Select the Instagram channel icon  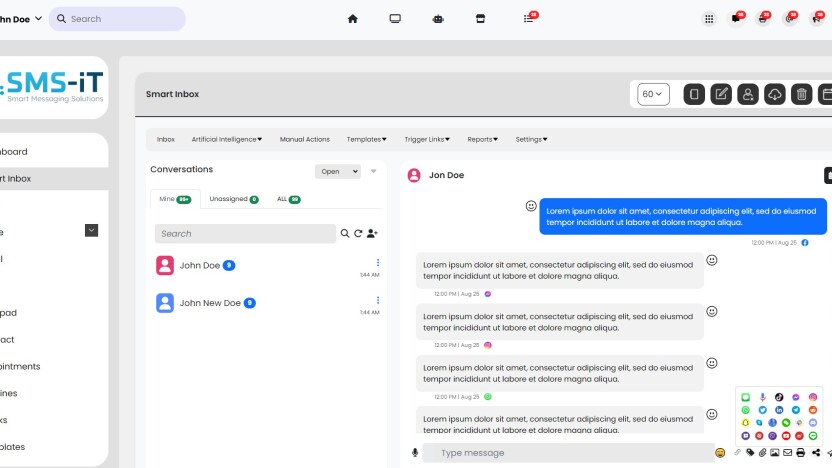(813, 397)
